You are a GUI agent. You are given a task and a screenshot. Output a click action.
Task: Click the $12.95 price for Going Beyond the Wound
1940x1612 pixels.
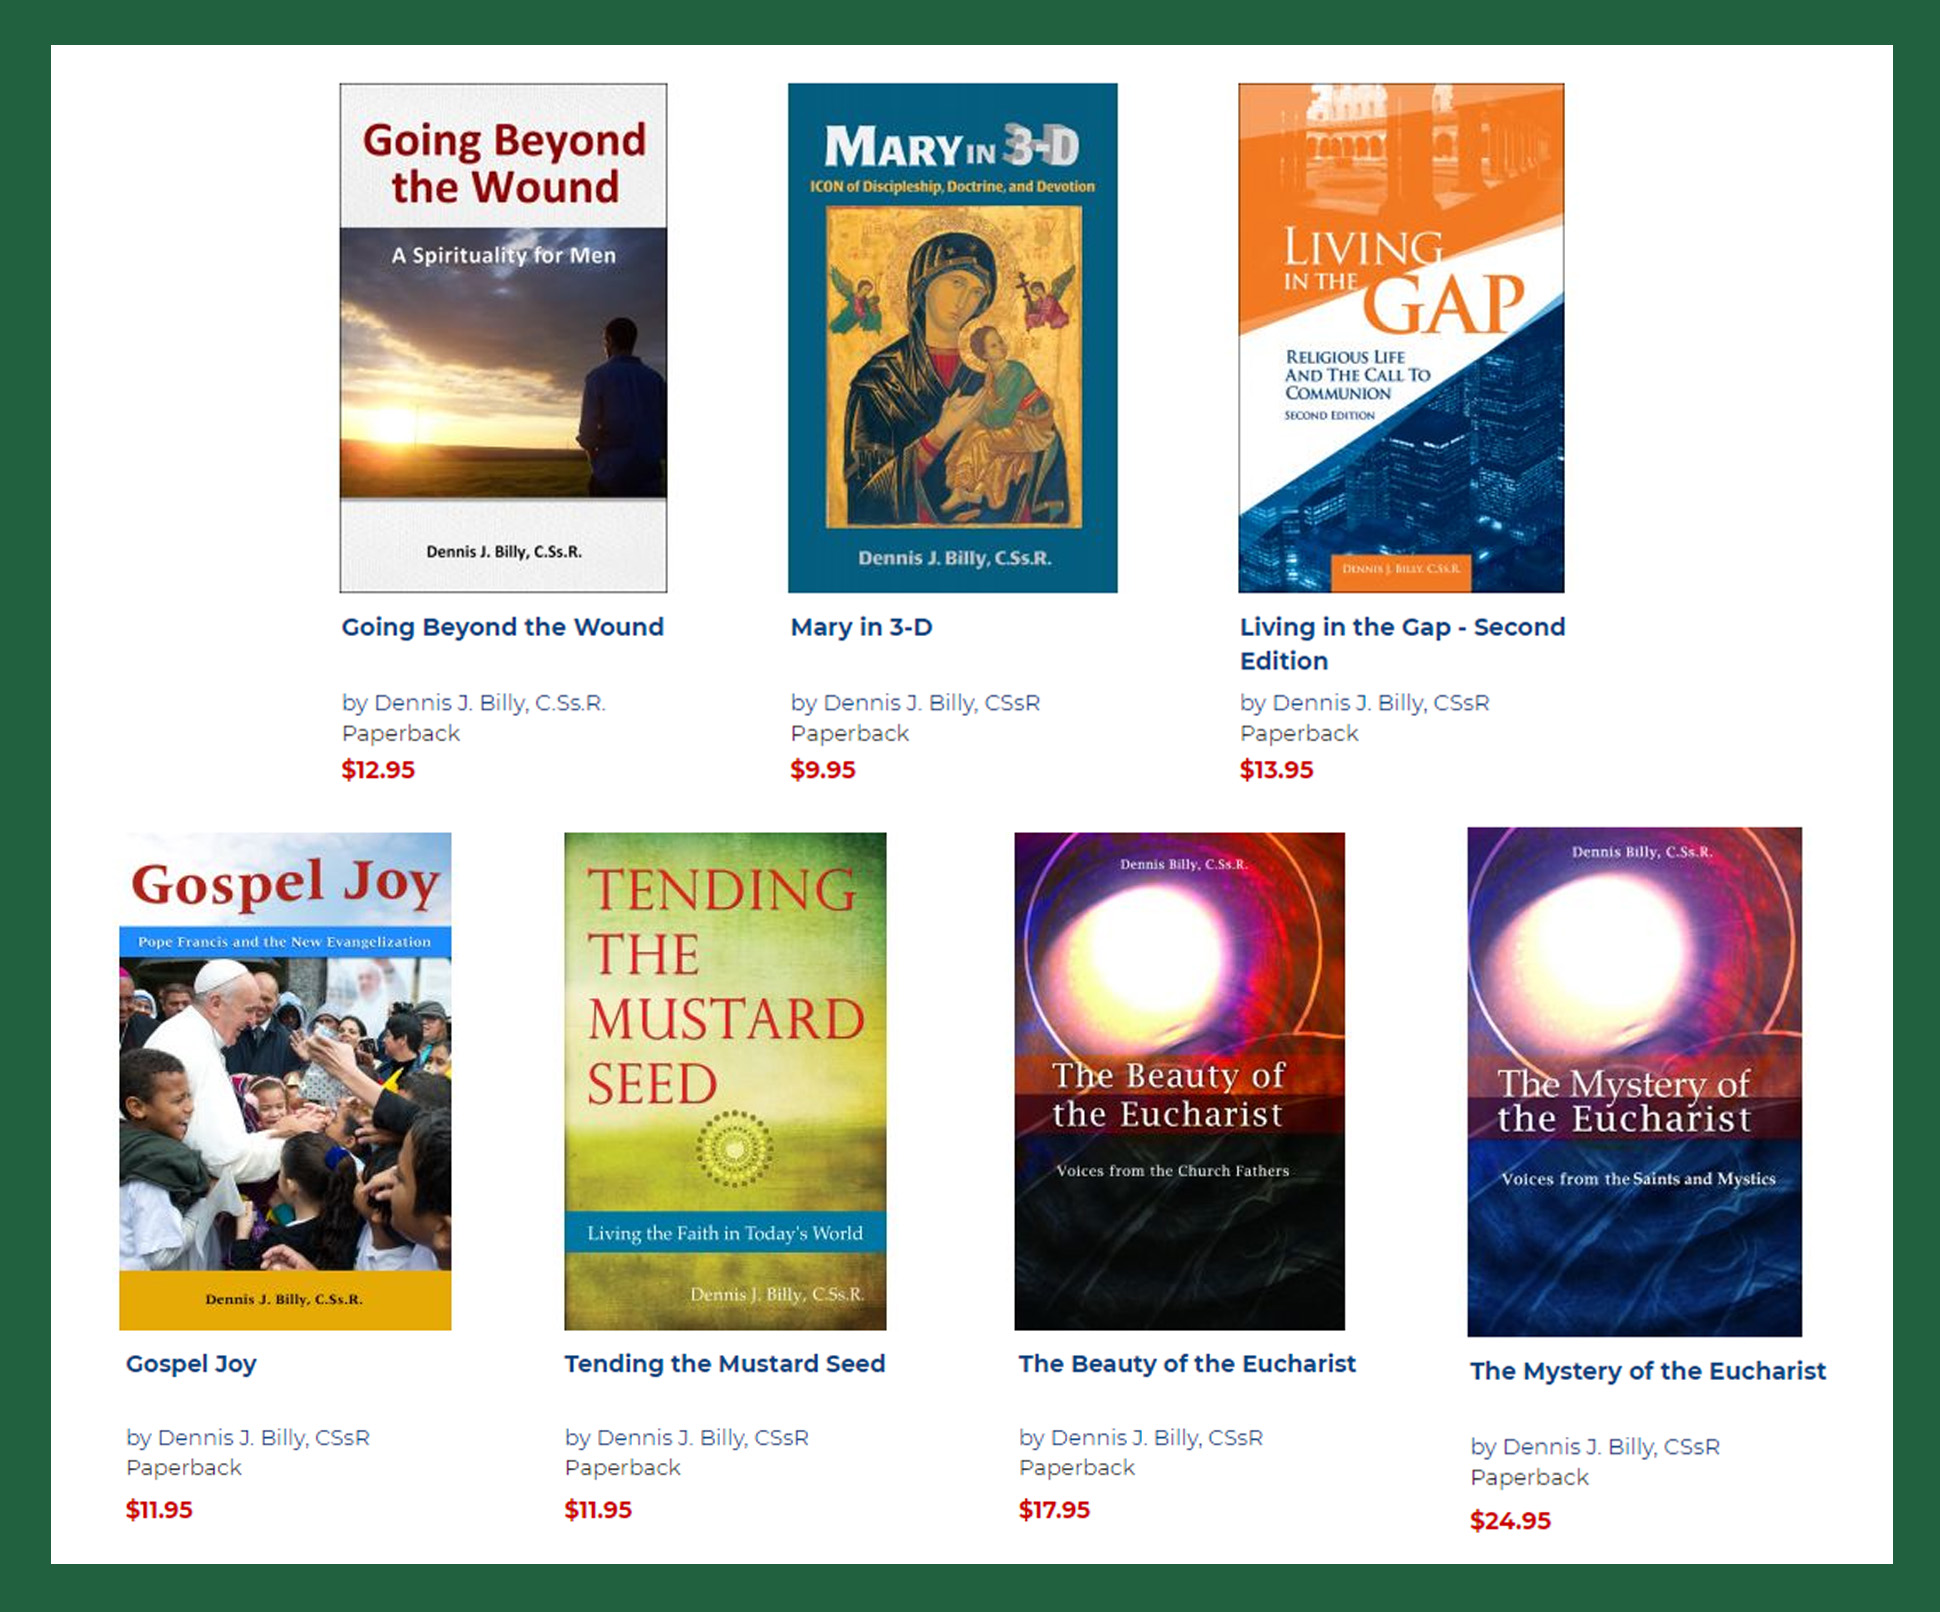tap(378, 770)
